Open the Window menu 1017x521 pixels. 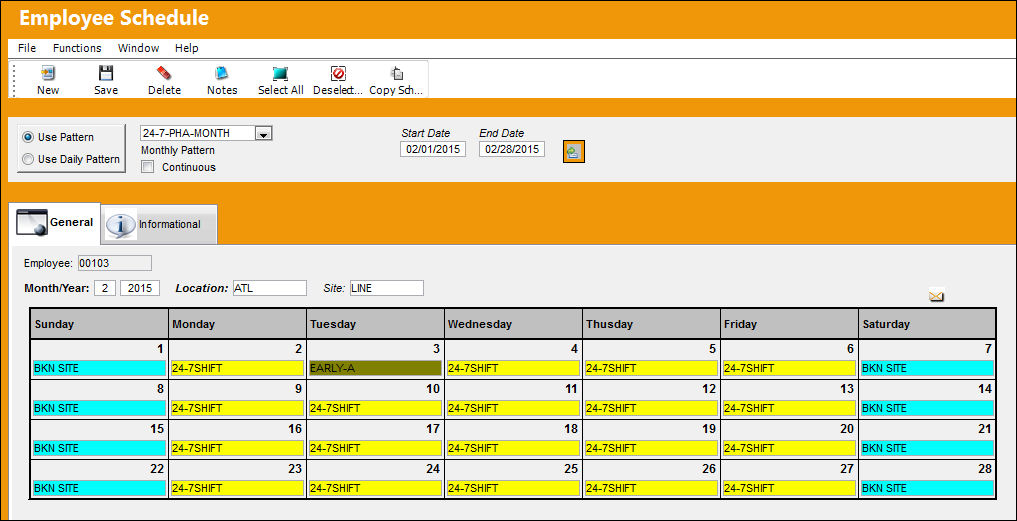(138, 48)
